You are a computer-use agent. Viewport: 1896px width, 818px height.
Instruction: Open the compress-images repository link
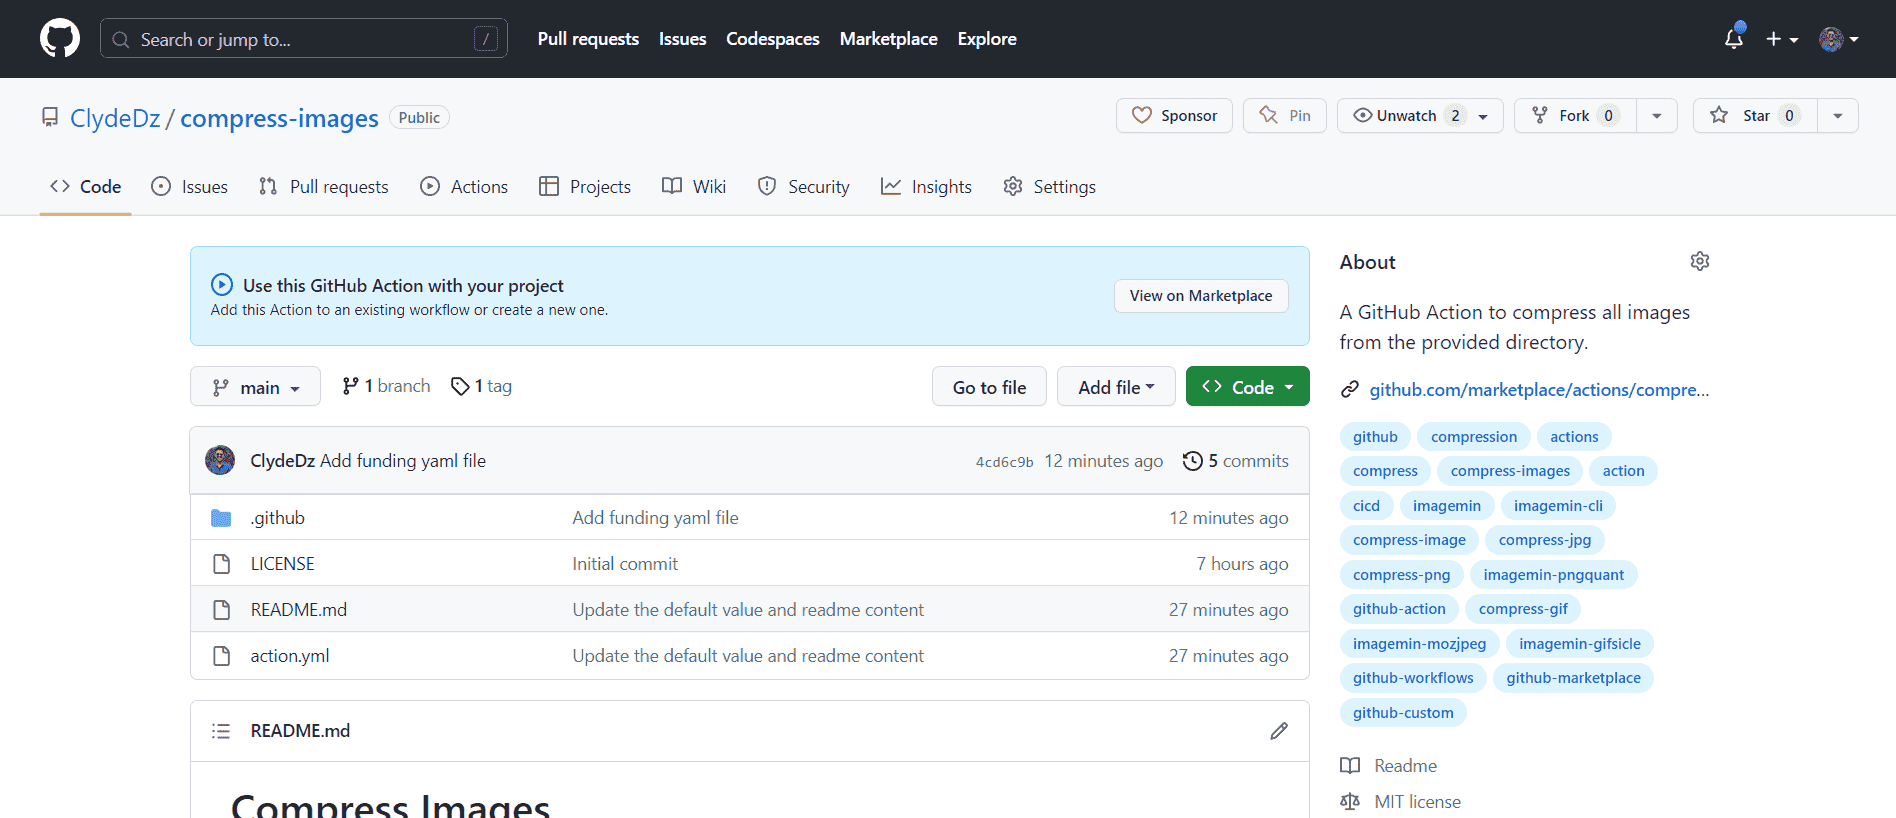click(279, 118)
